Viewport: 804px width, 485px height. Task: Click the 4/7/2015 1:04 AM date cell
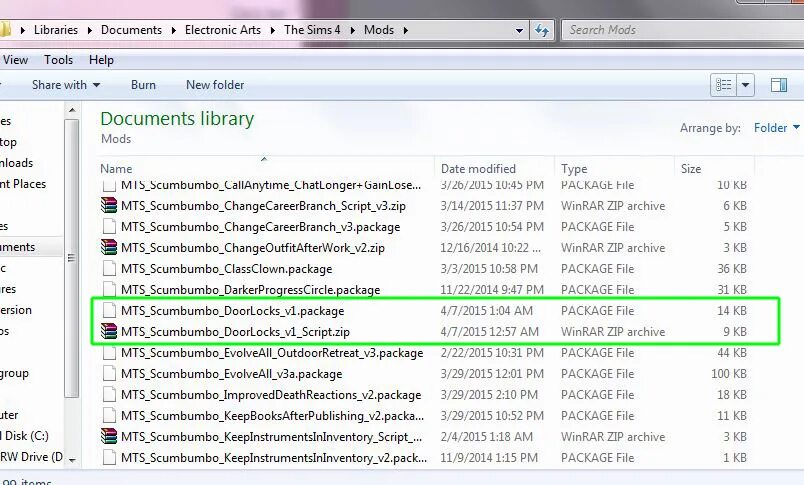pyautogui.click(x=487, y=311)
